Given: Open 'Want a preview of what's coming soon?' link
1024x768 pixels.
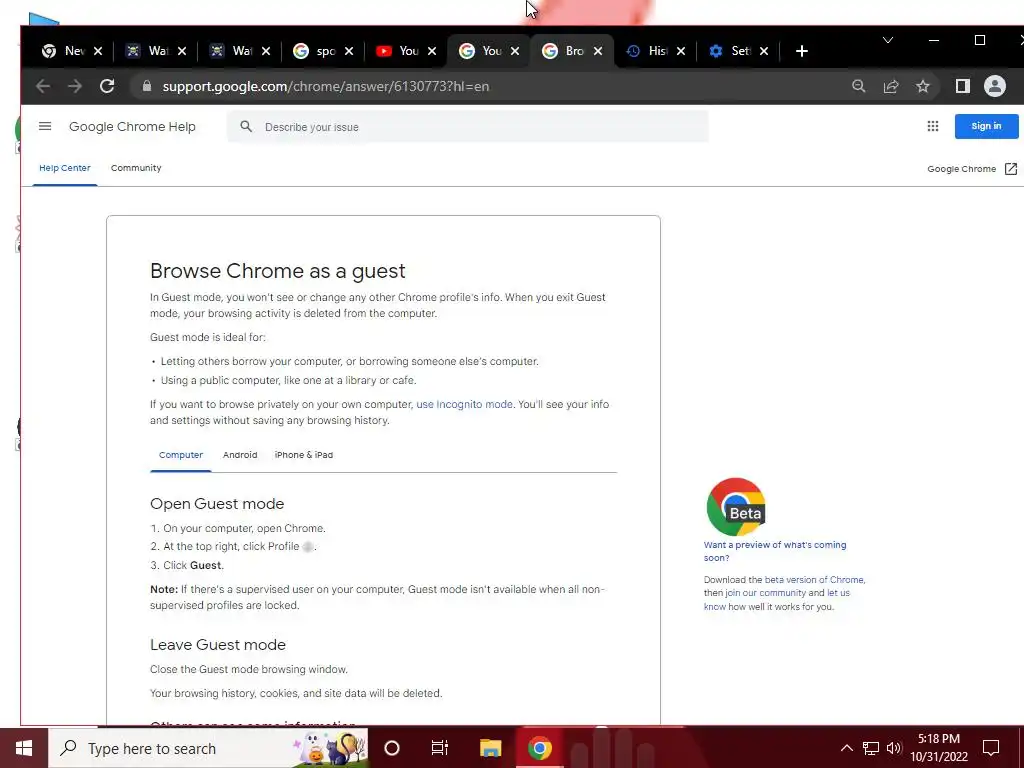Looking at the screenshot, I should pos(775,551).
